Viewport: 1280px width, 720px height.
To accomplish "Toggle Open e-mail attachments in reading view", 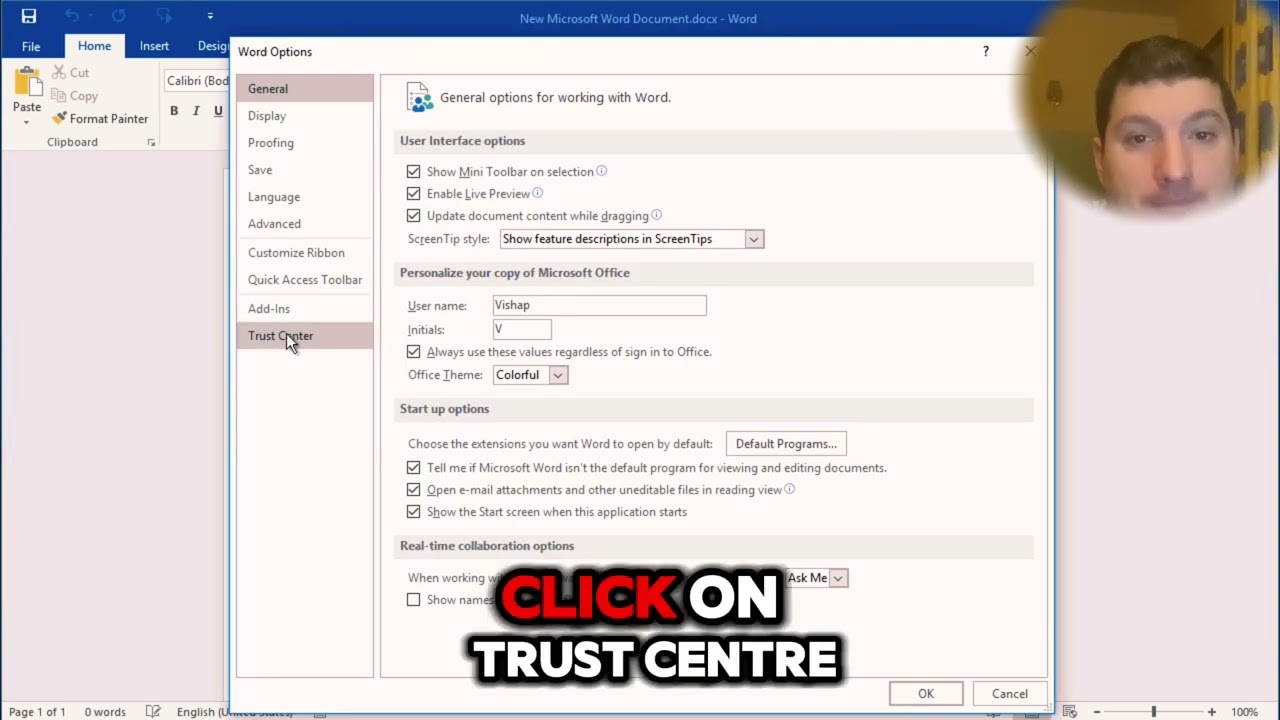I will pos(413,490).
